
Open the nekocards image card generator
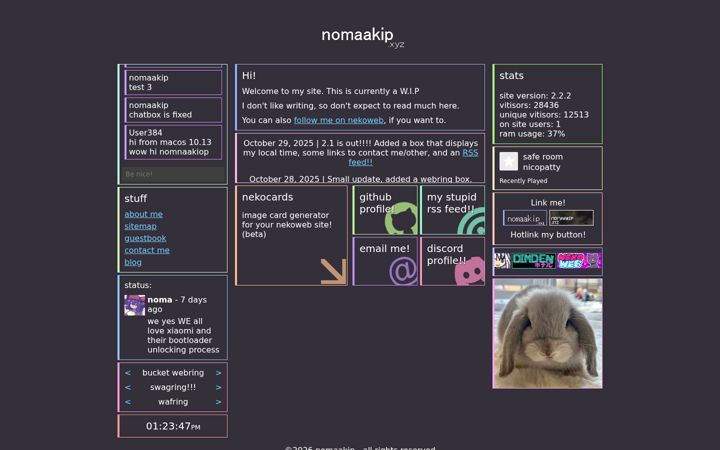(291, 236)
